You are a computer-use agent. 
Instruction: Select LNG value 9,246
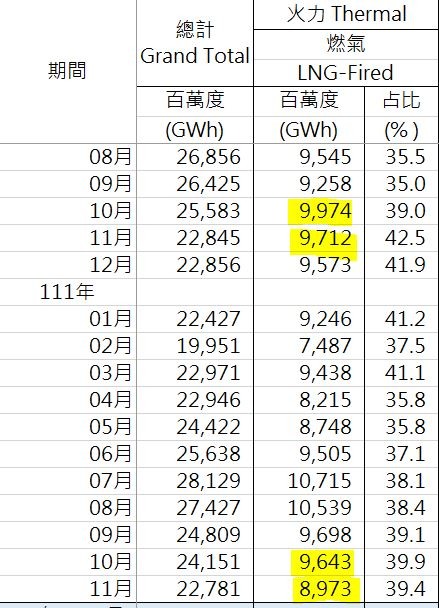point(325,319)
